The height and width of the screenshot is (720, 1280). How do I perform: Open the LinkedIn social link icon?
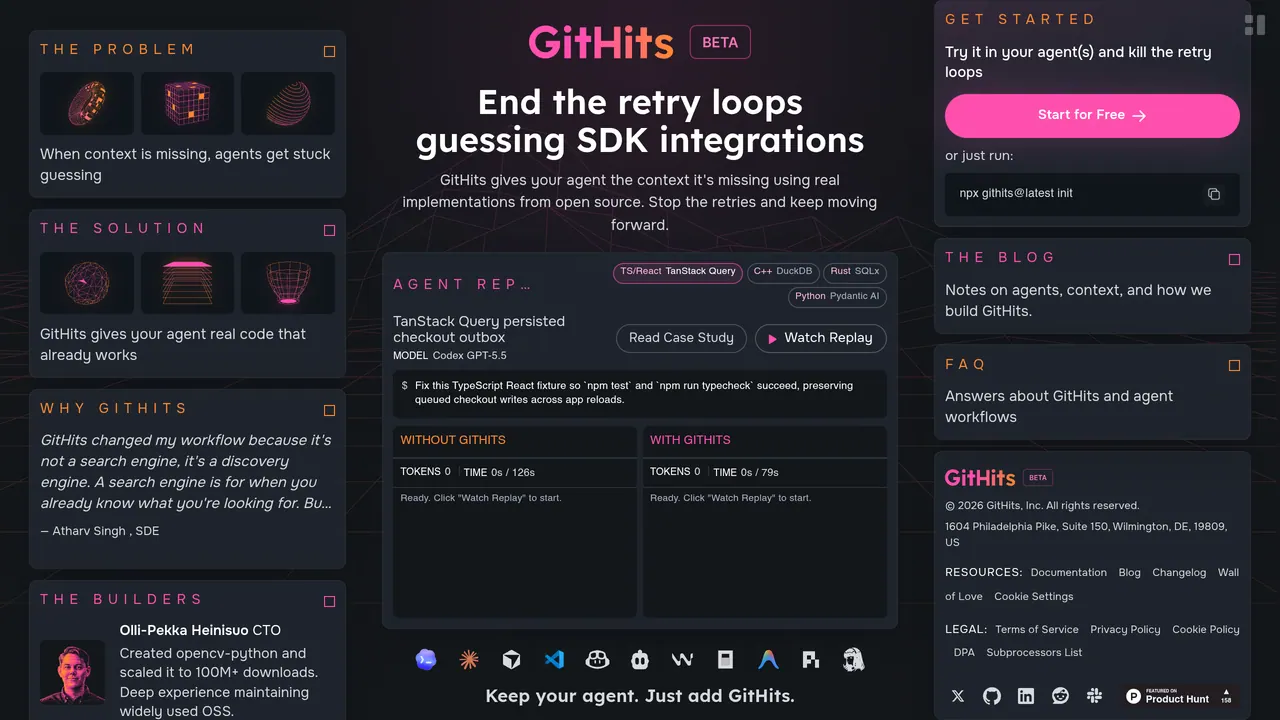tap(1026, 696)
